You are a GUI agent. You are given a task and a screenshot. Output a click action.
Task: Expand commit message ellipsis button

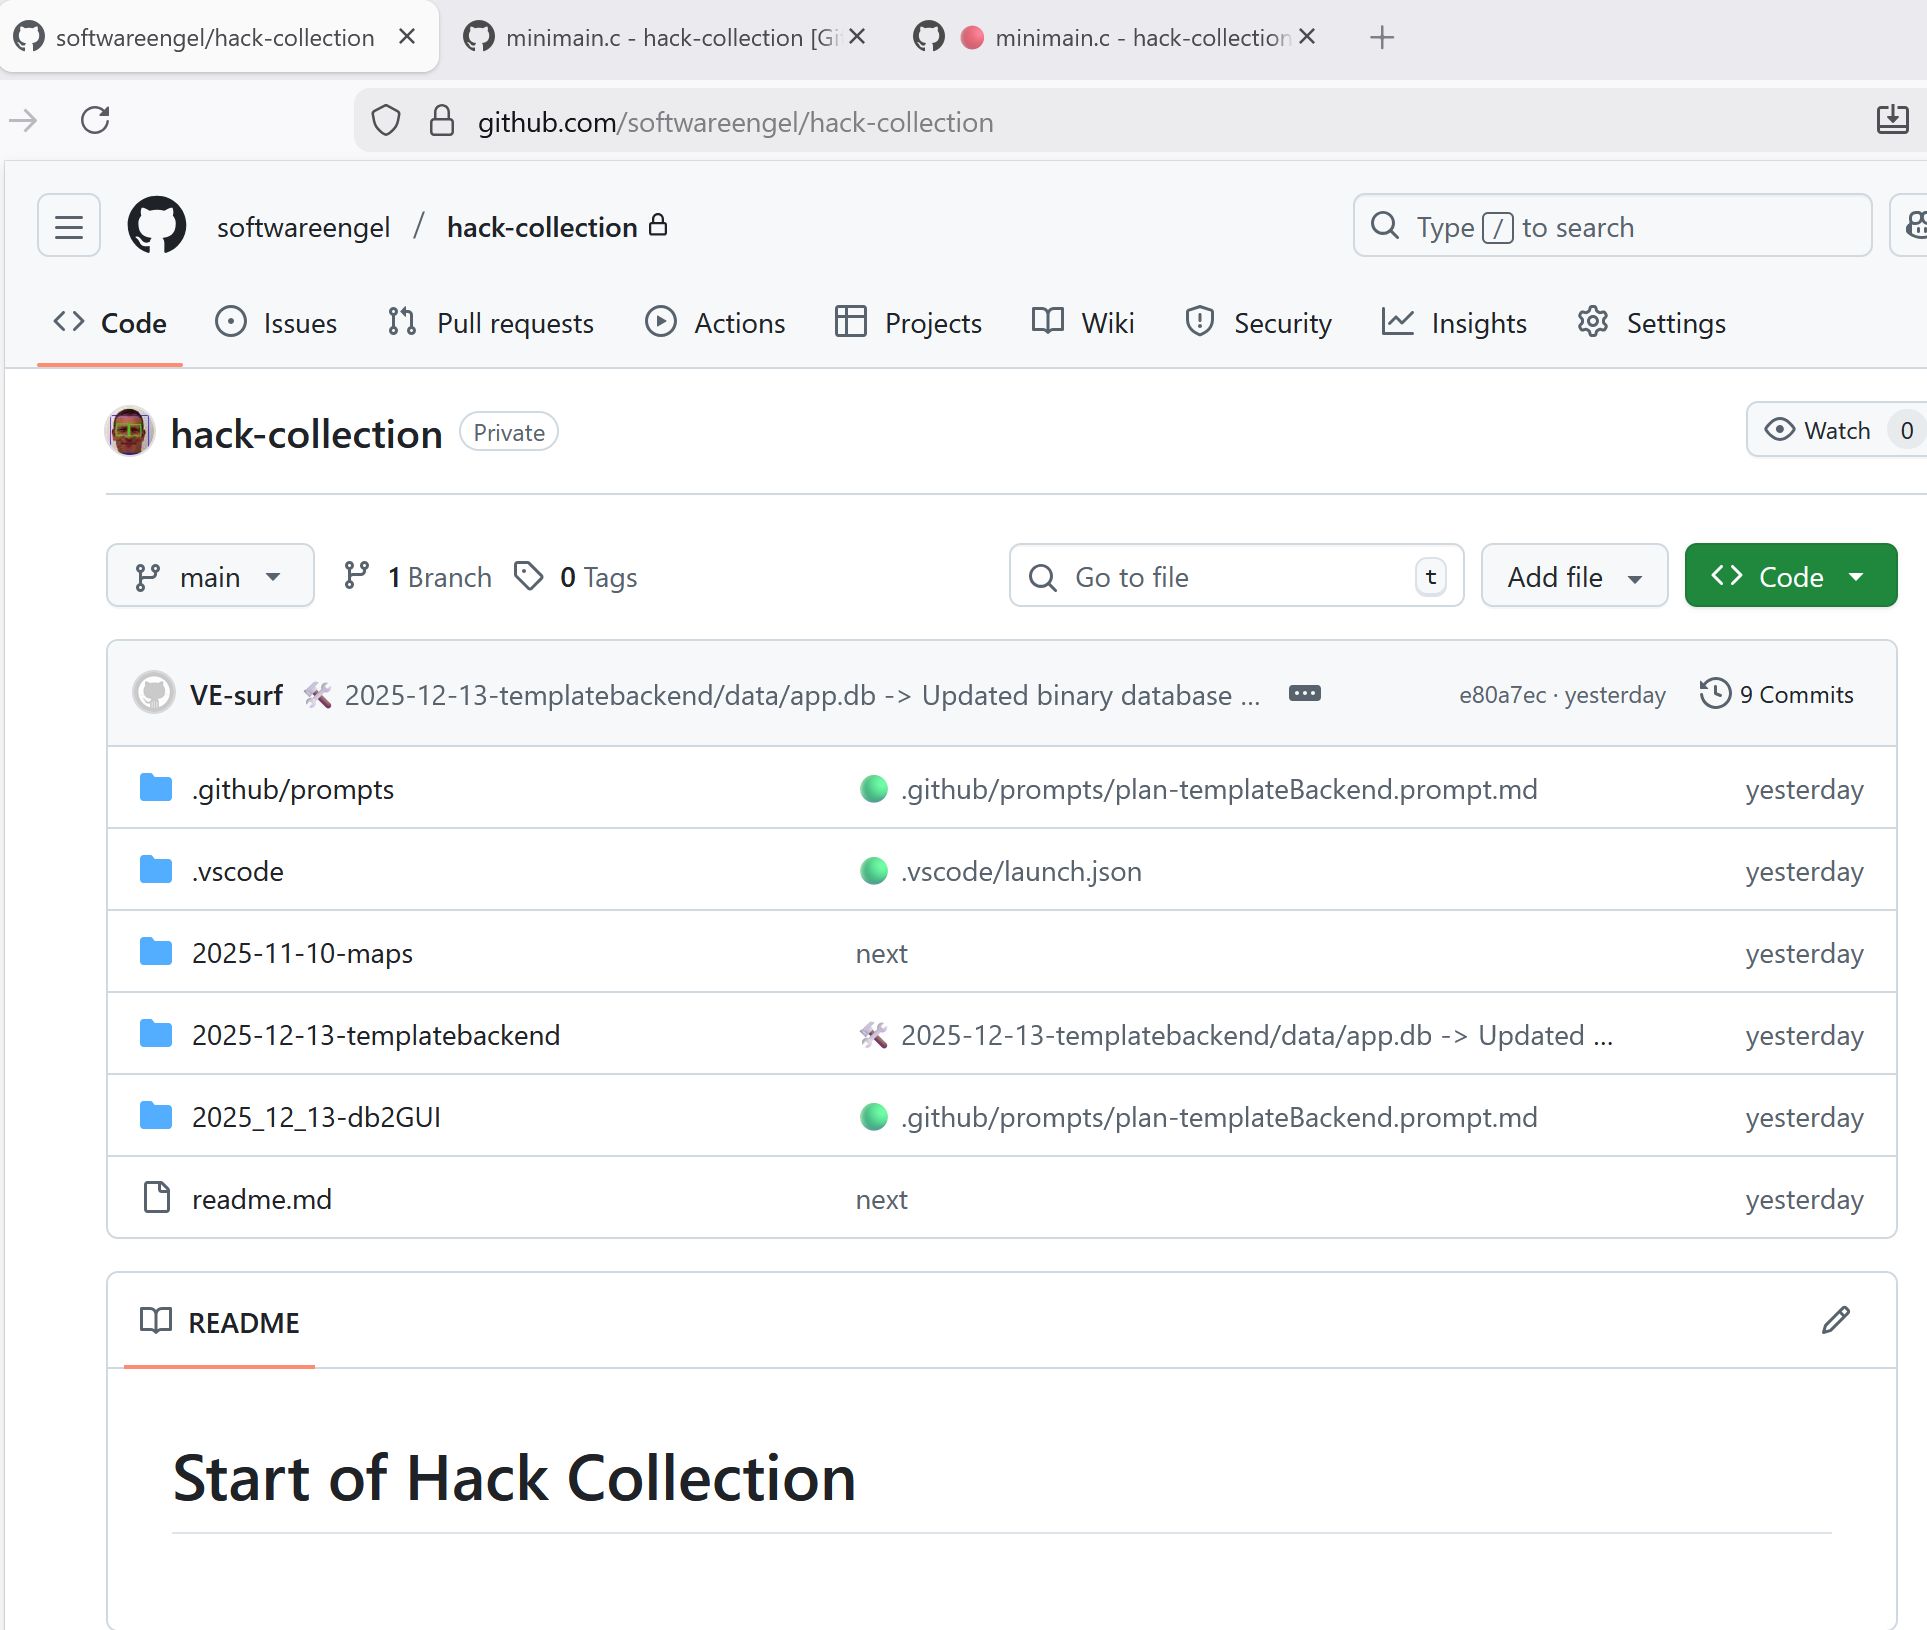pyautogui.click(x=1304, y=694)
